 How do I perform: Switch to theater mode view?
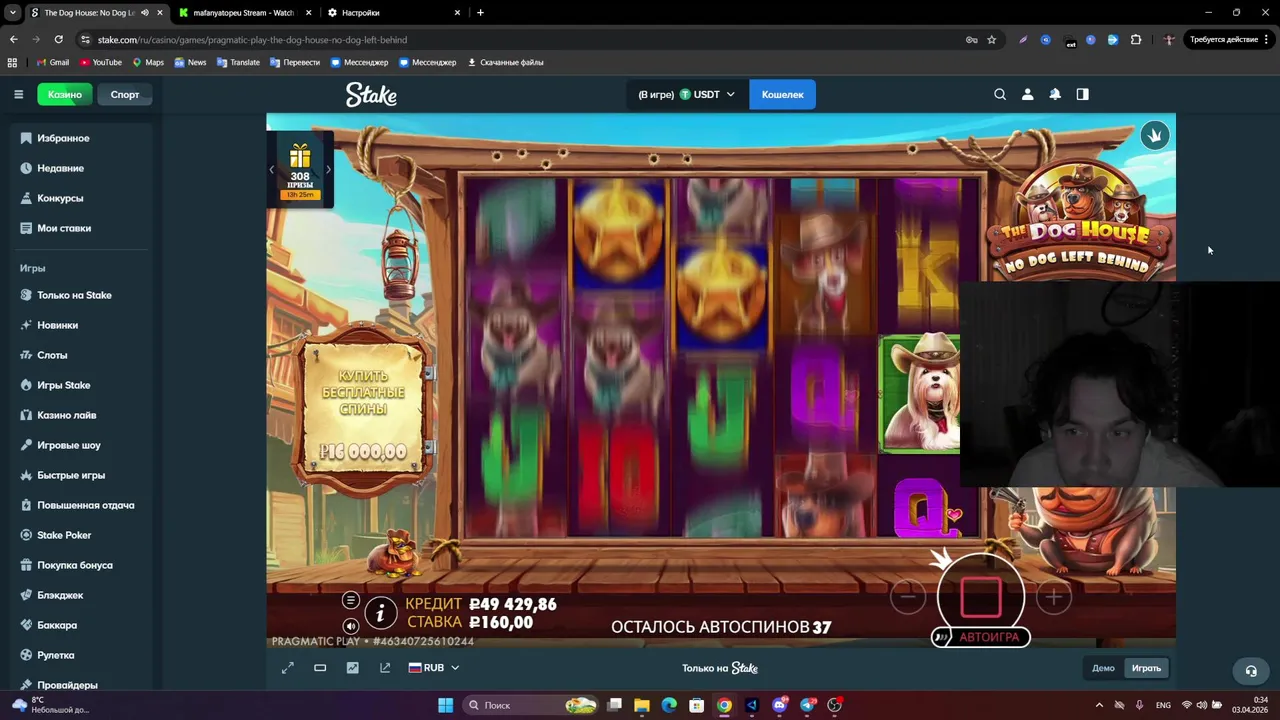[x=320, y=668]
